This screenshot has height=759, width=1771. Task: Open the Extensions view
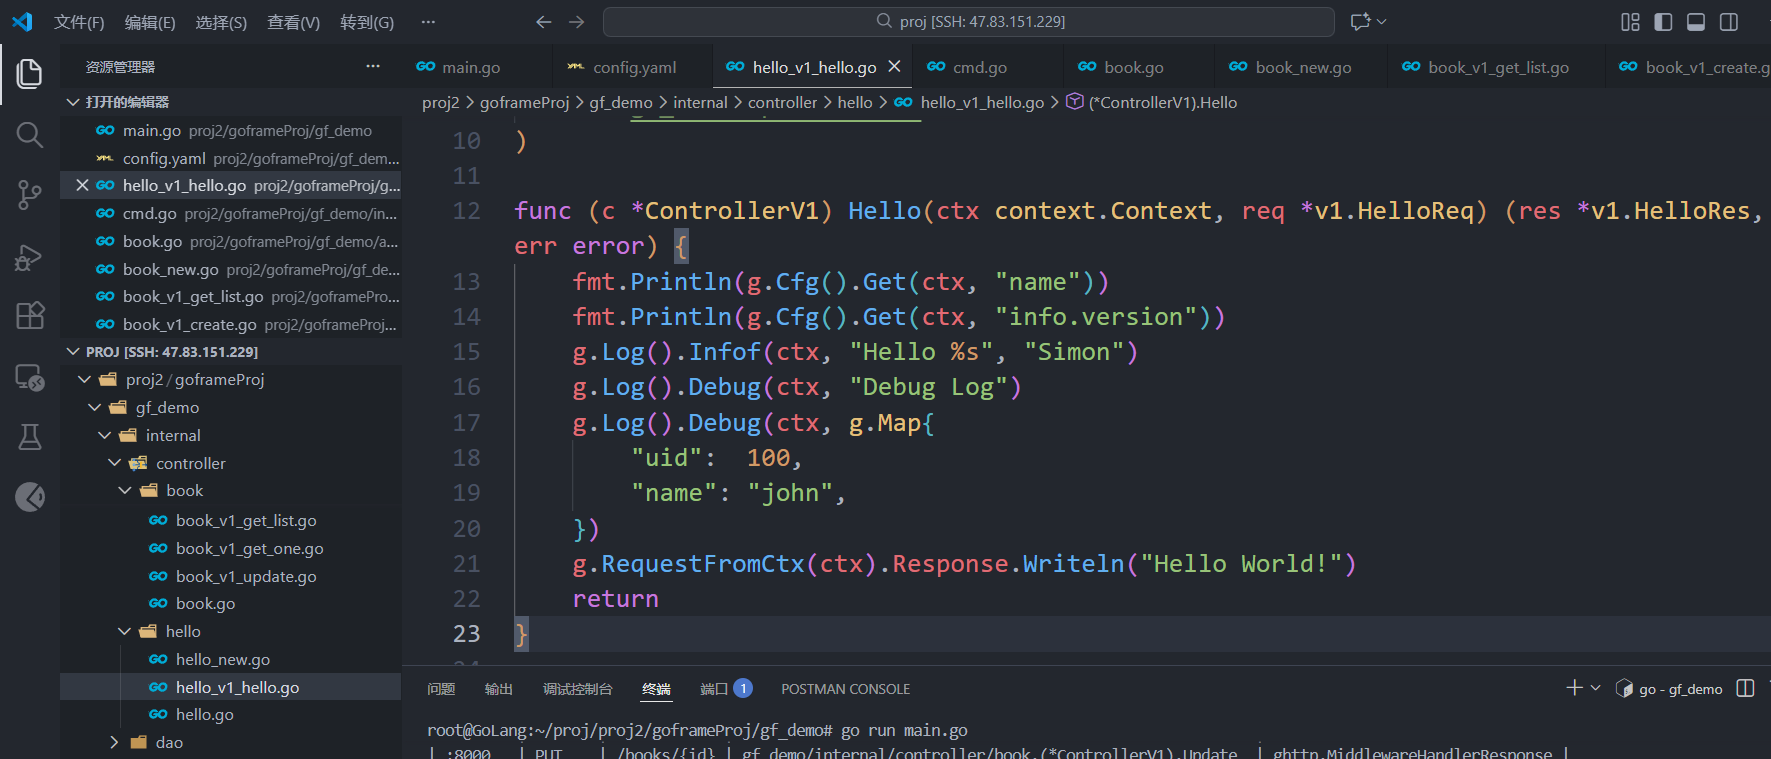[x=30, y=316]
